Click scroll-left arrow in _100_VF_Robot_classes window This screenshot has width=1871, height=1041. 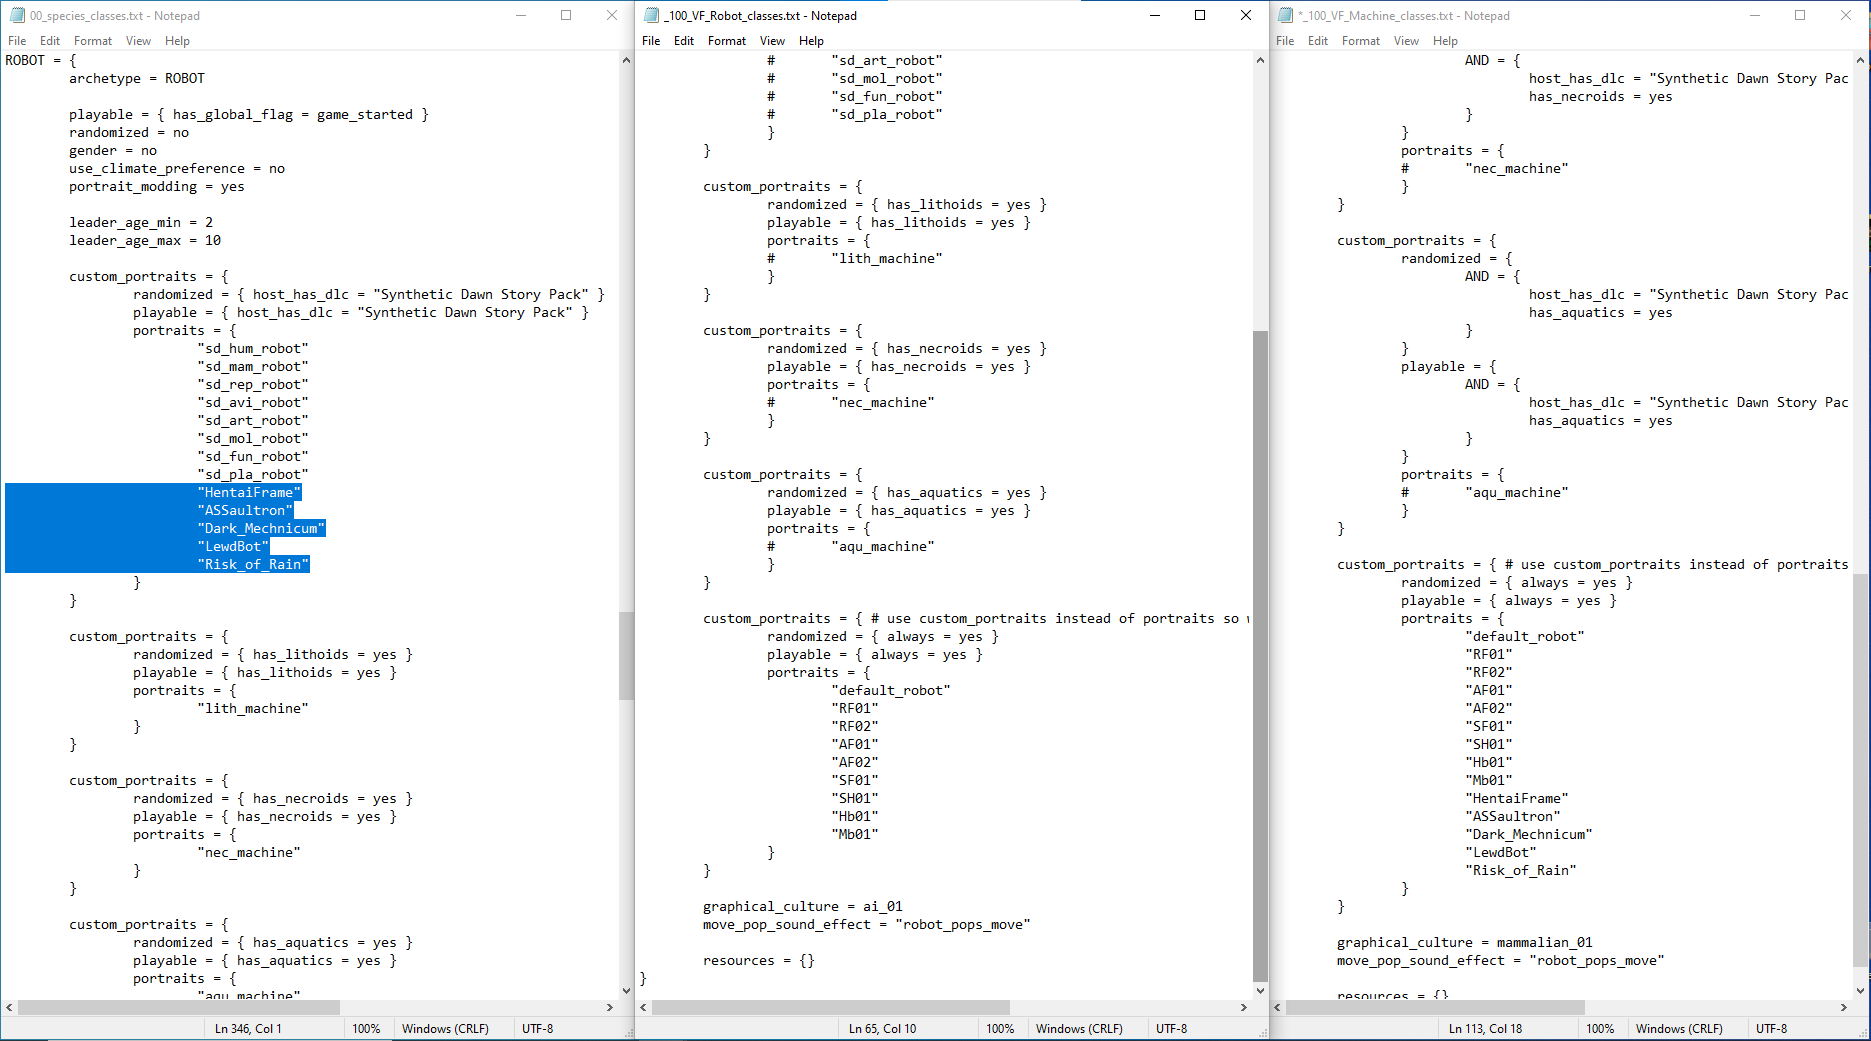643,1007
